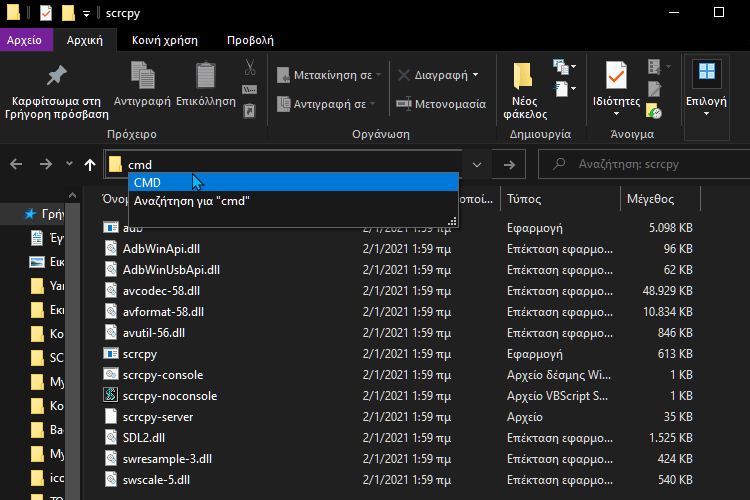
Task: Open the New item icon dropdown
Action: 564,67
